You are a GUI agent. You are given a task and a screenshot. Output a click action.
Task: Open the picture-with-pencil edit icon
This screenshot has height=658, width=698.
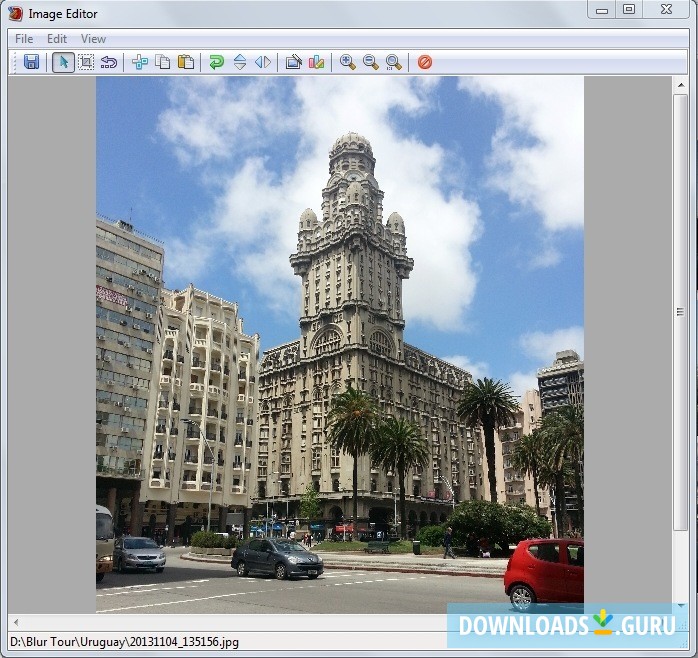[293, 62]
